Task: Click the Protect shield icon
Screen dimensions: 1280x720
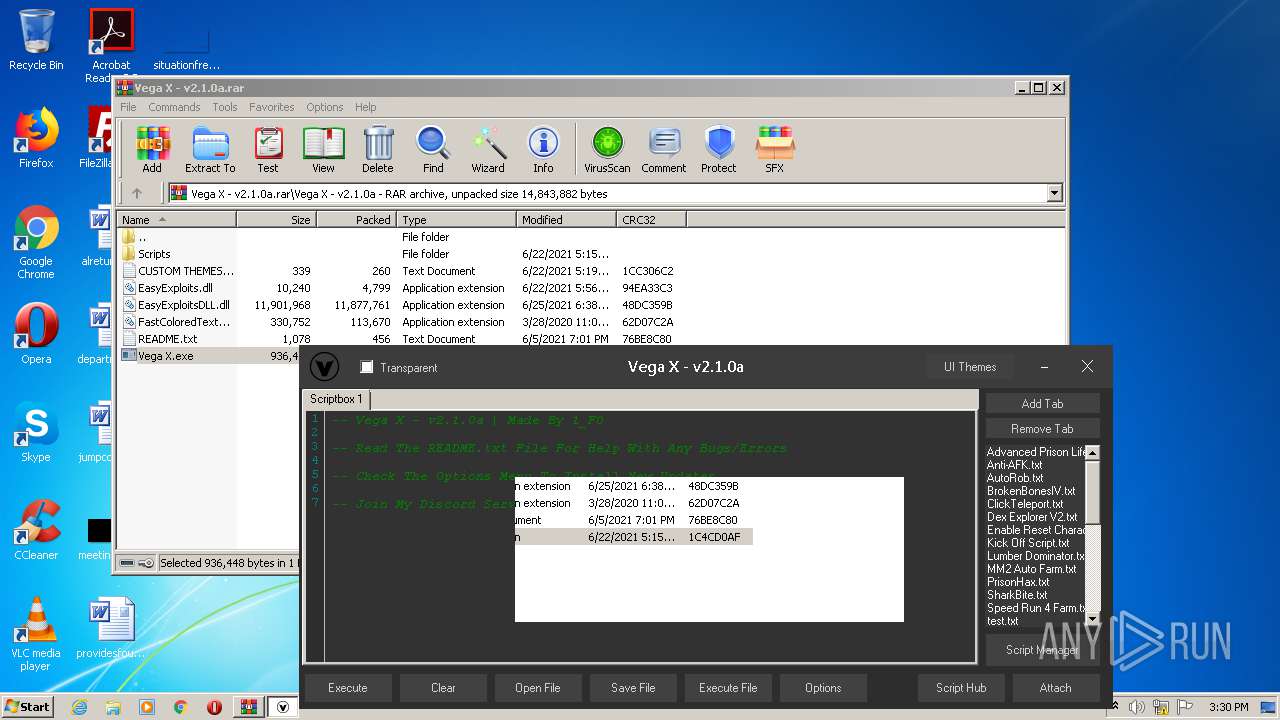Action: 719,150
